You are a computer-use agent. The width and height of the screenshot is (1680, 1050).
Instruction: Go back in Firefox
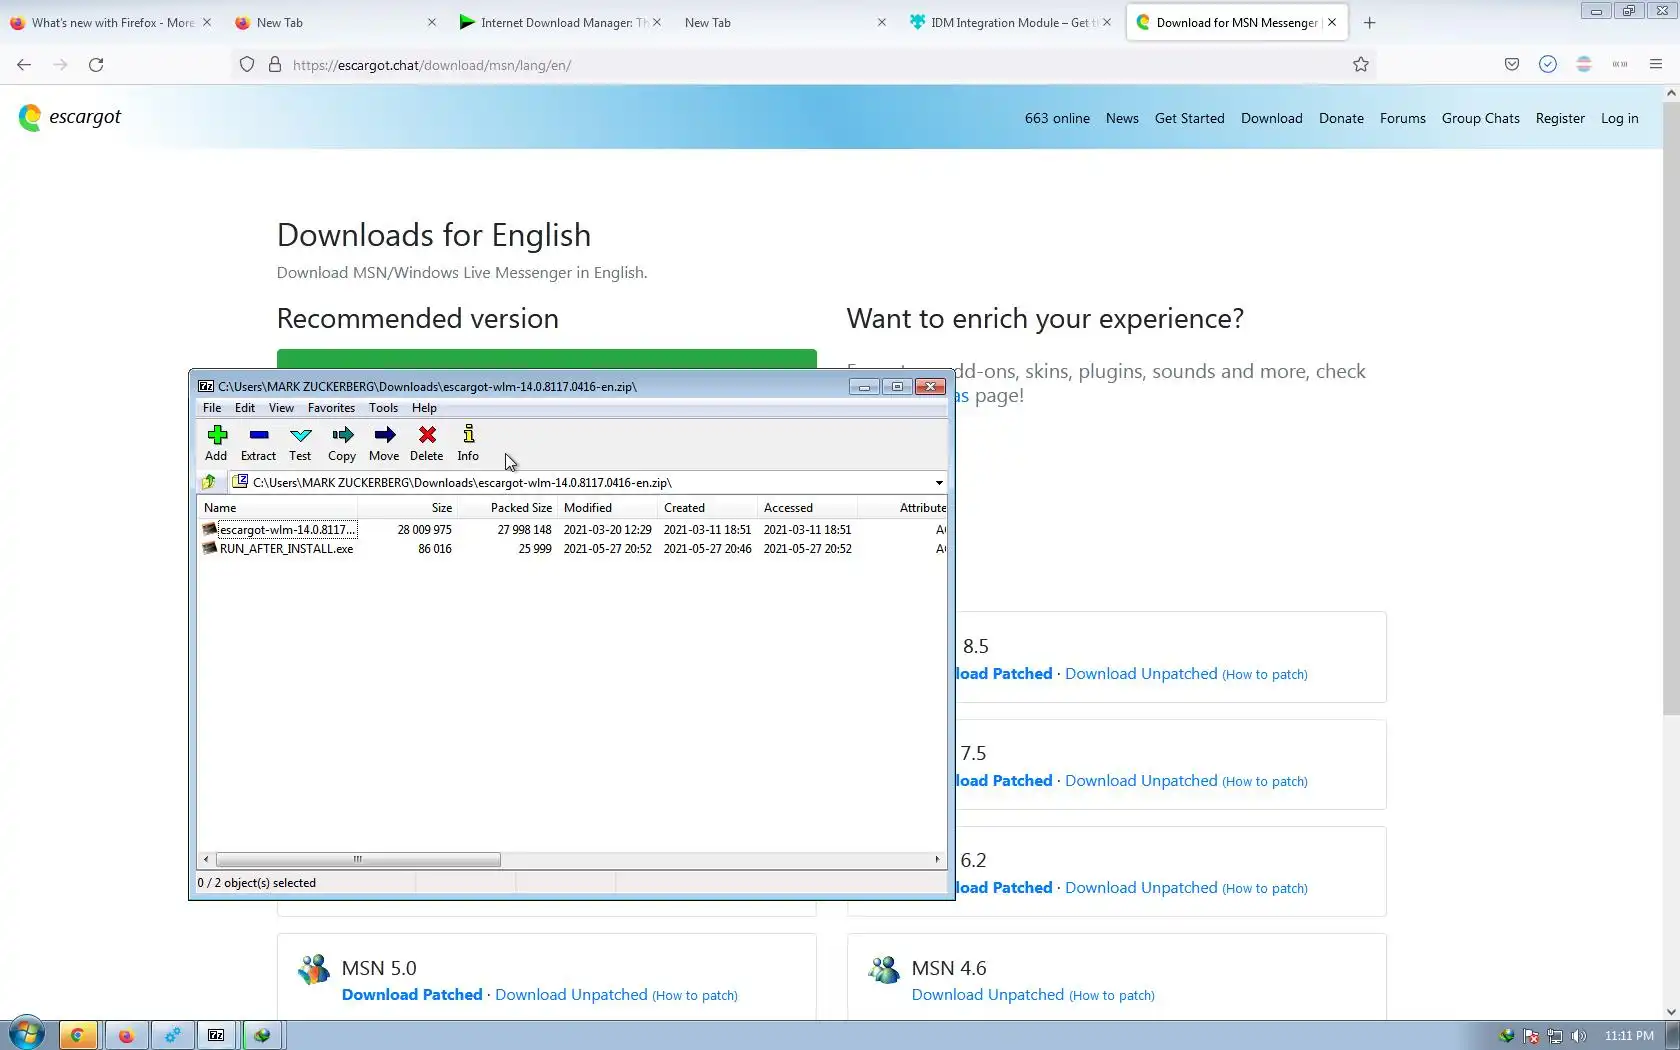[24, 65]
